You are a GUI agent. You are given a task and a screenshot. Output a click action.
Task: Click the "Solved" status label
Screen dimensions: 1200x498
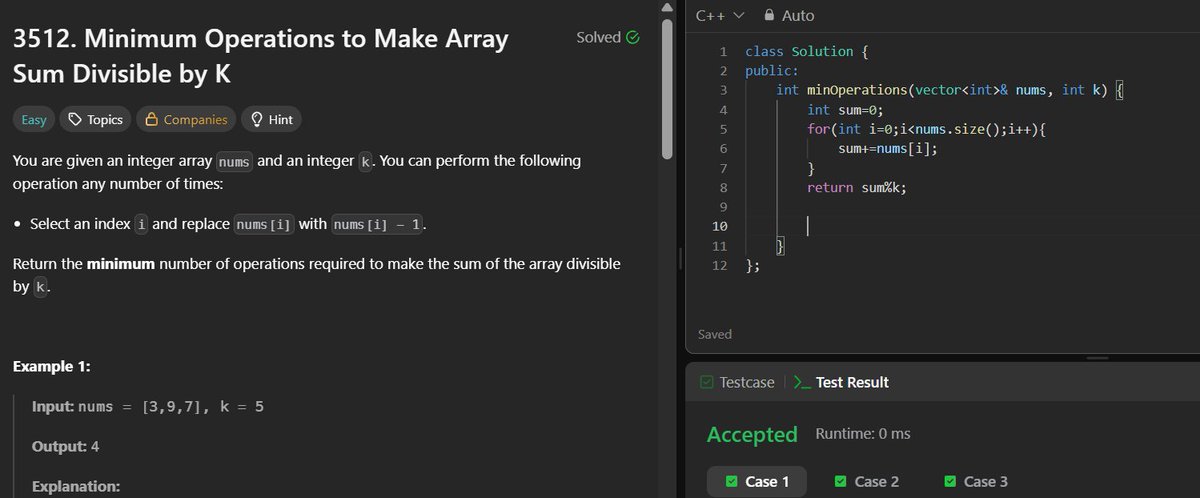coord(599,38)
